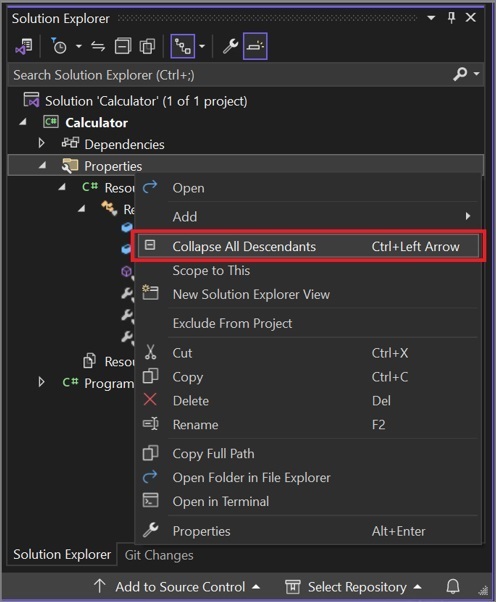The width and height of the screenshot is (496, 602).
Task: Expand the Program C# file node
Action: click(x=41, y=382)
